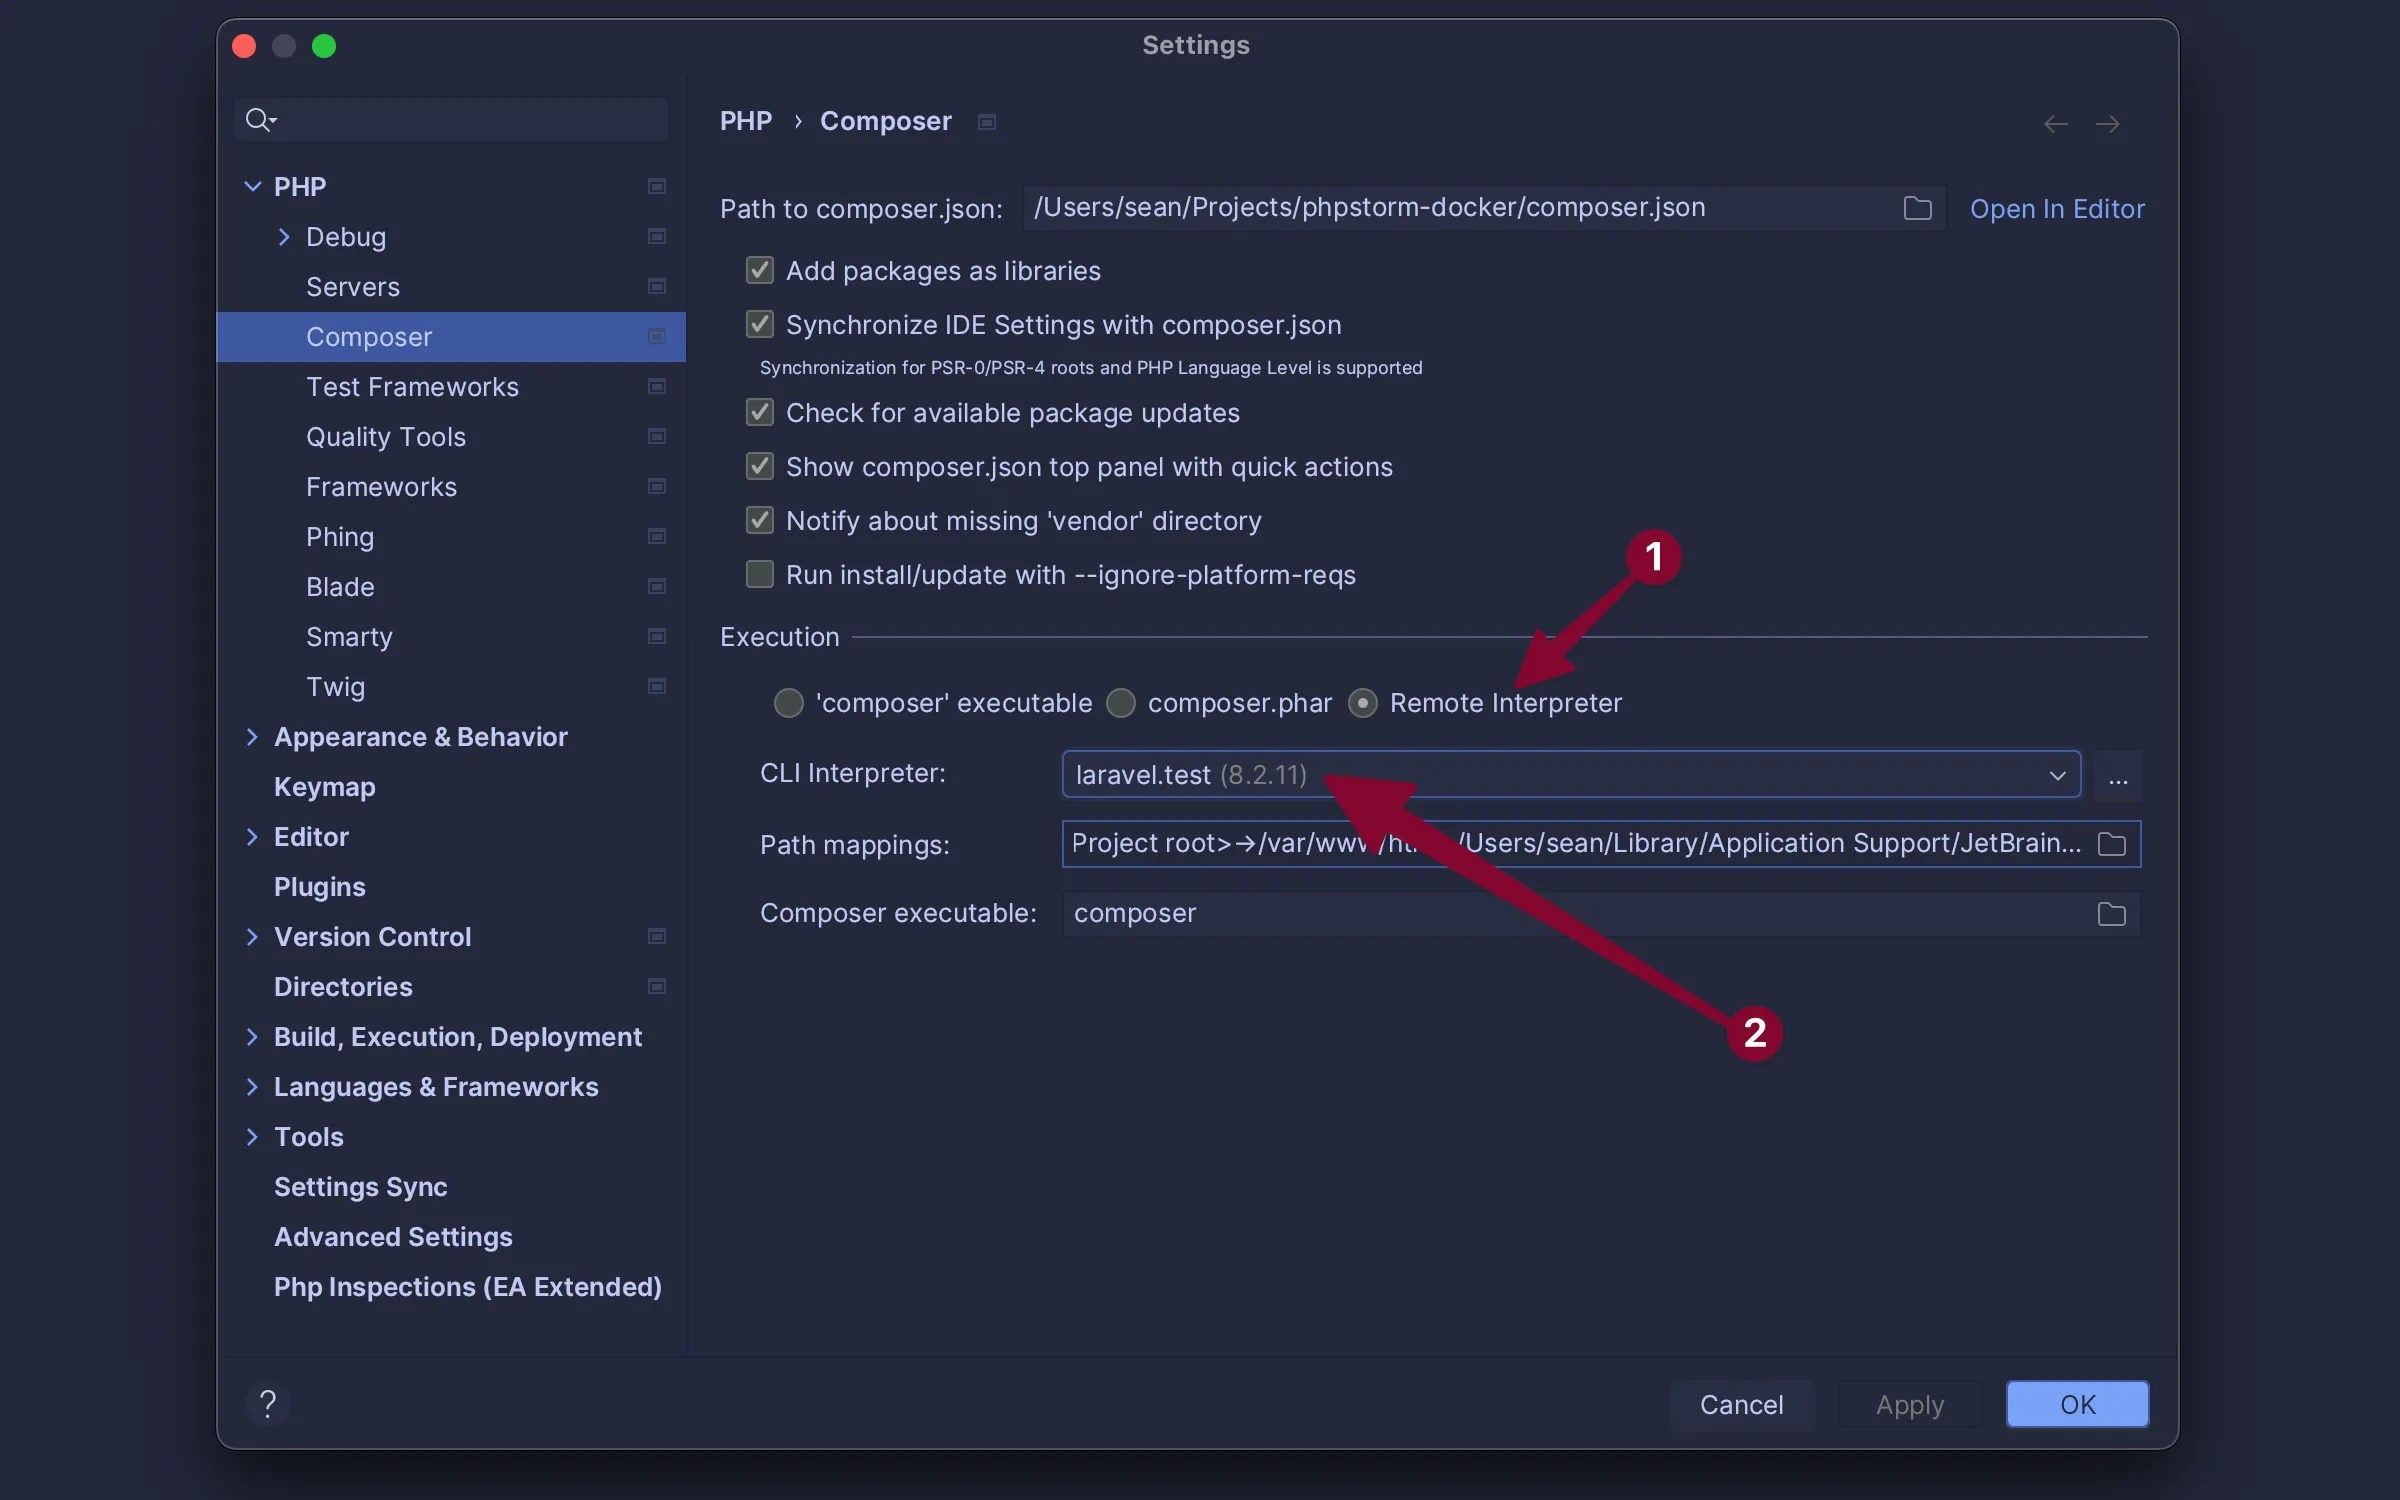
Task: Click the OK button
Action: [2077, 1404]
